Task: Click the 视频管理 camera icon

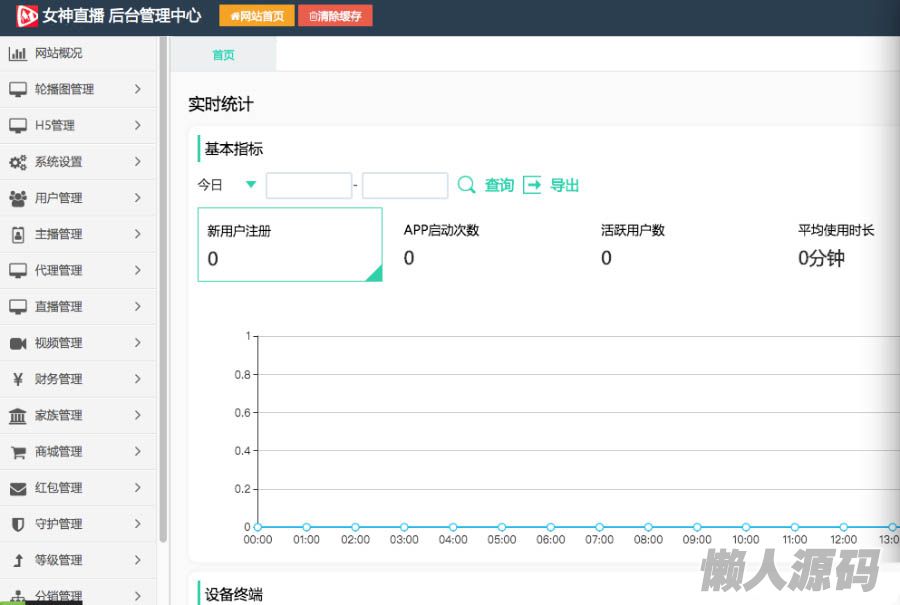Action: click(17, 343)
